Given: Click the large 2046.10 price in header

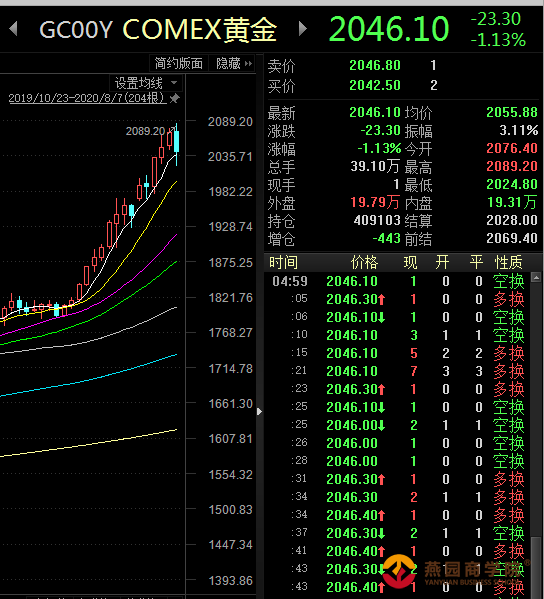Looking at the screenshot, I should pos(389,29).
